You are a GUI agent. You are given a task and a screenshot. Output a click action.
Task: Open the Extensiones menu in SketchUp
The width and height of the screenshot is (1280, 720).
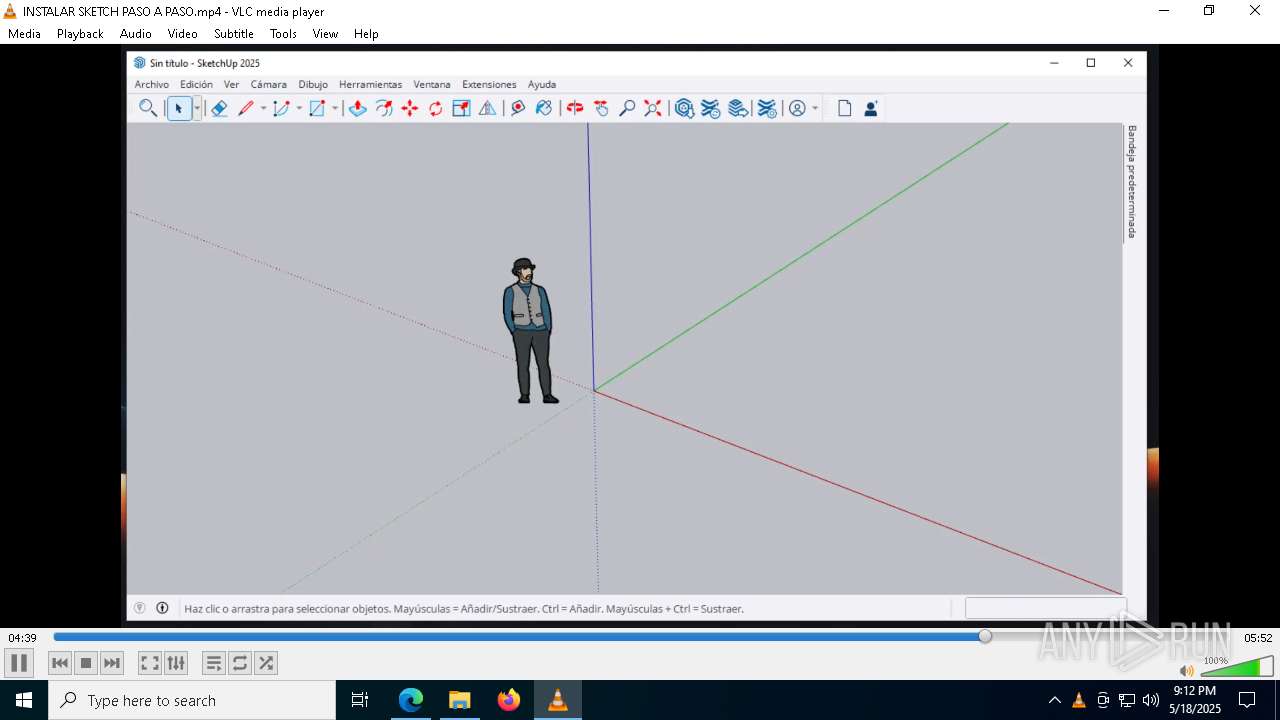(489, 84)
